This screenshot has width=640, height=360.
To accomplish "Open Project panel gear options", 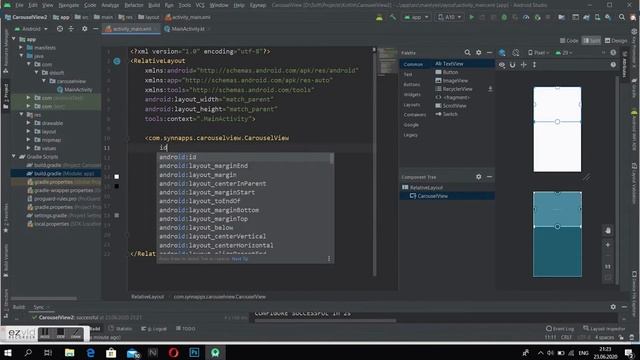I will point(84,29).
